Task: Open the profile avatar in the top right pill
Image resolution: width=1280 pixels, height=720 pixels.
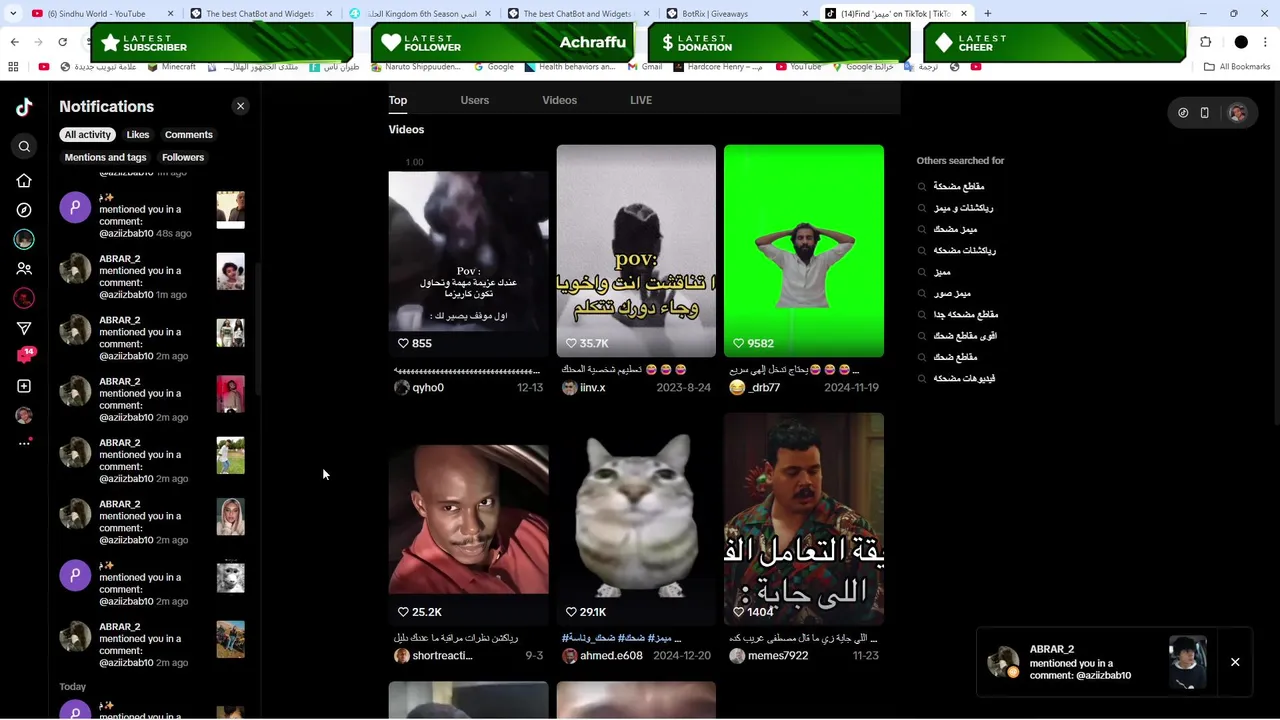Action: (x=1237, y=113)
